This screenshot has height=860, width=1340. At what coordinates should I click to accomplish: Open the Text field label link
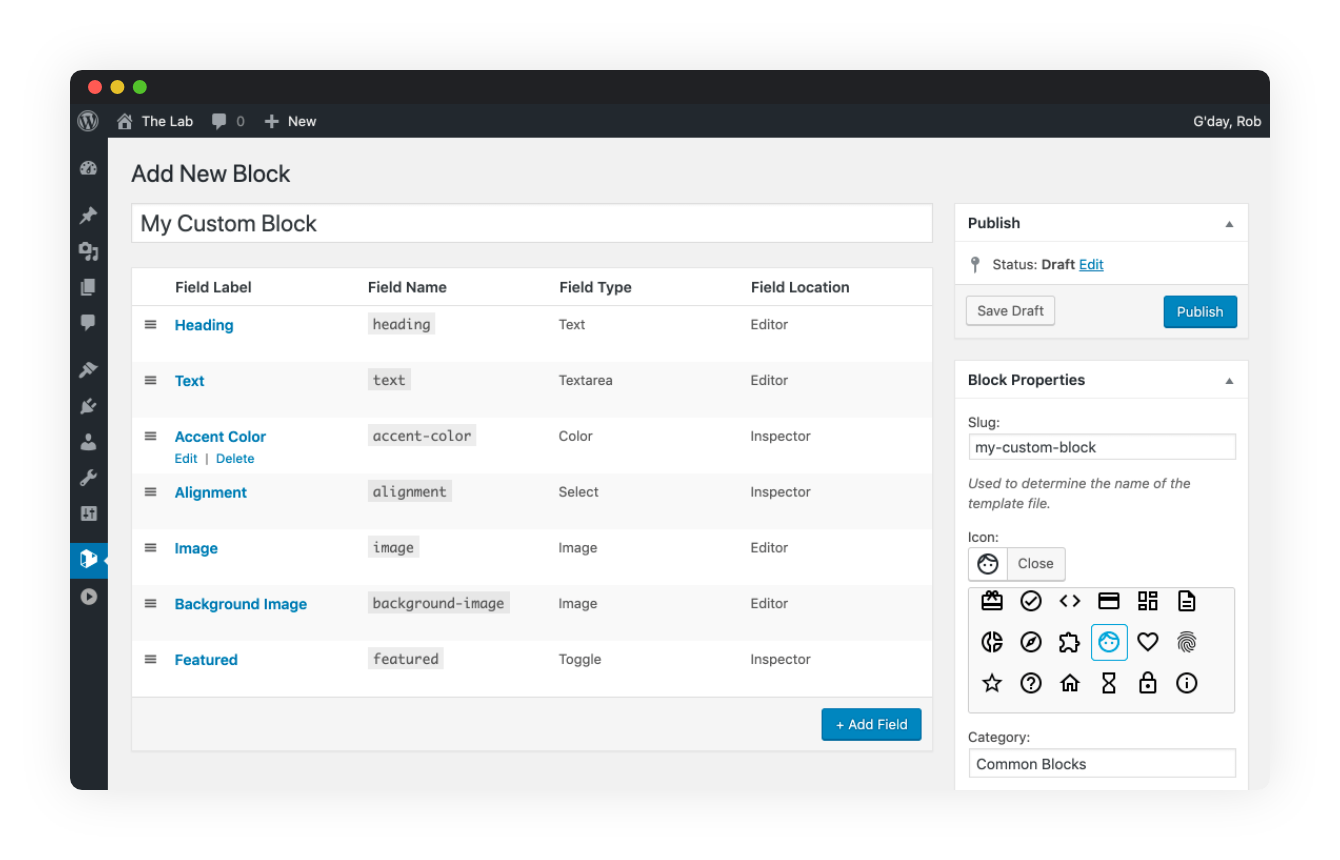(x=189, y=381)
